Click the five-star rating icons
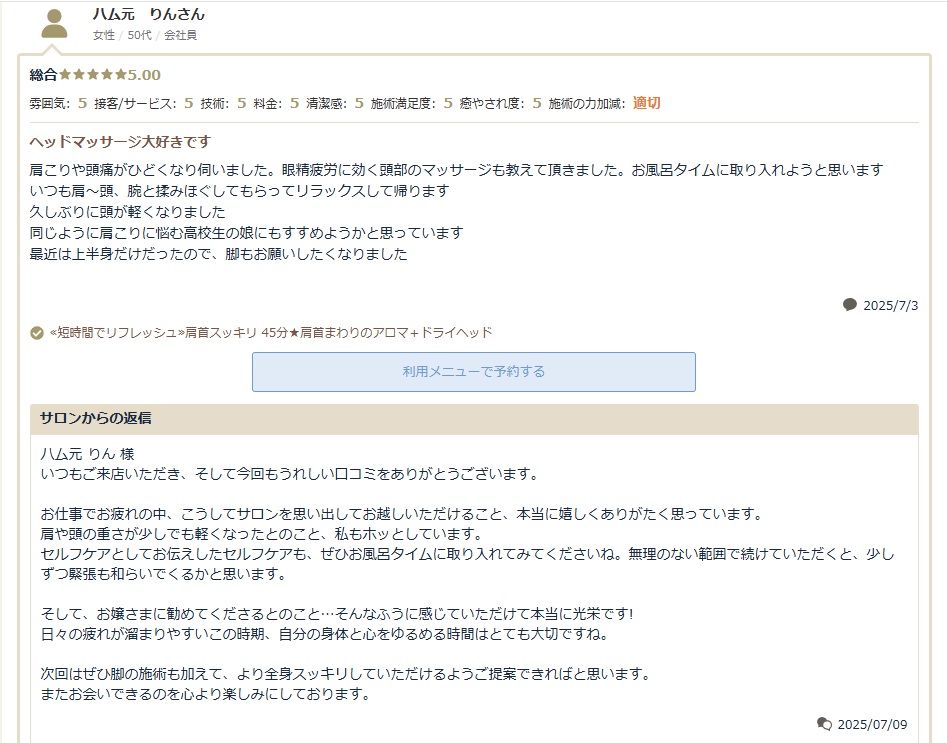947x743 pixels. (92, 74)
